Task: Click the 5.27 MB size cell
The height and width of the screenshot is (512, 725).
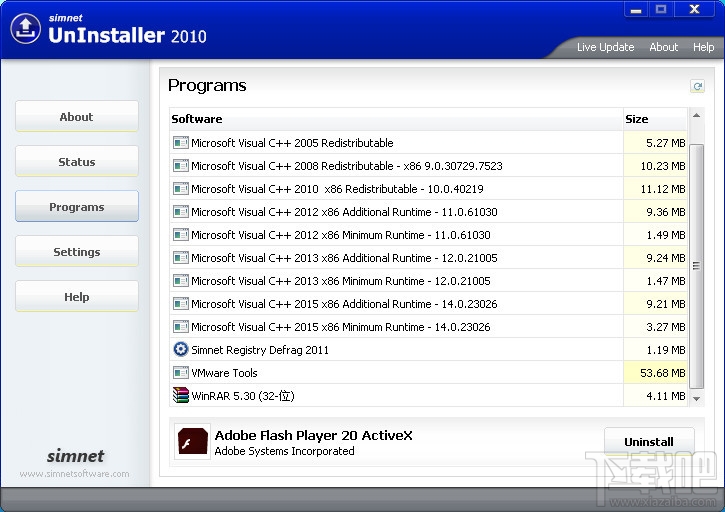Action: coord(655,142)
